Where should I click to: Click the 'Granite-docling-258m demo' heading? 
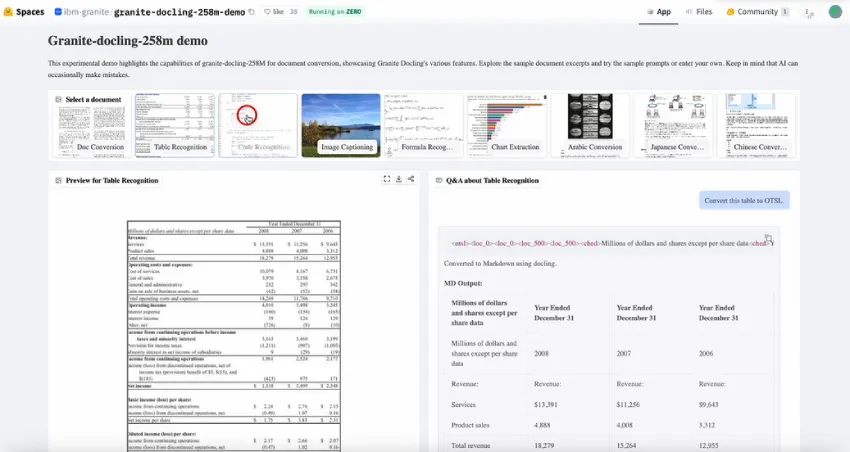[127, 41]
